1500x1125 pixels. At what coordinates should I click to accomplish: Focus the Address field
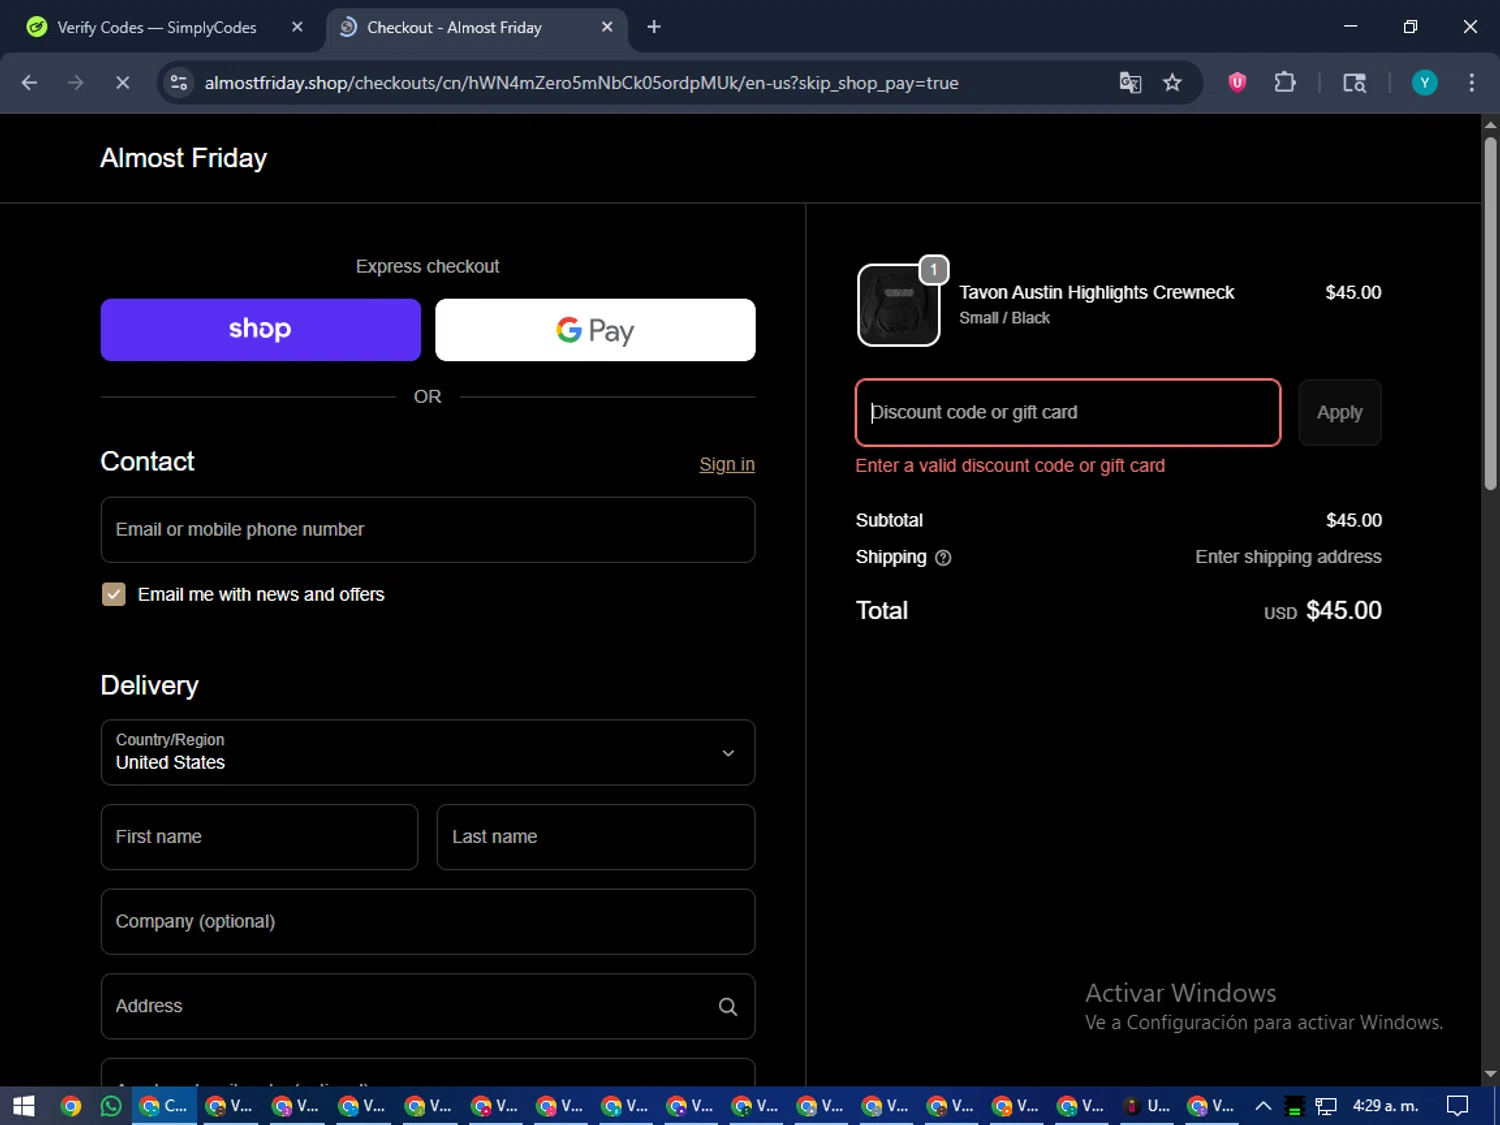tap(428, 1007)
